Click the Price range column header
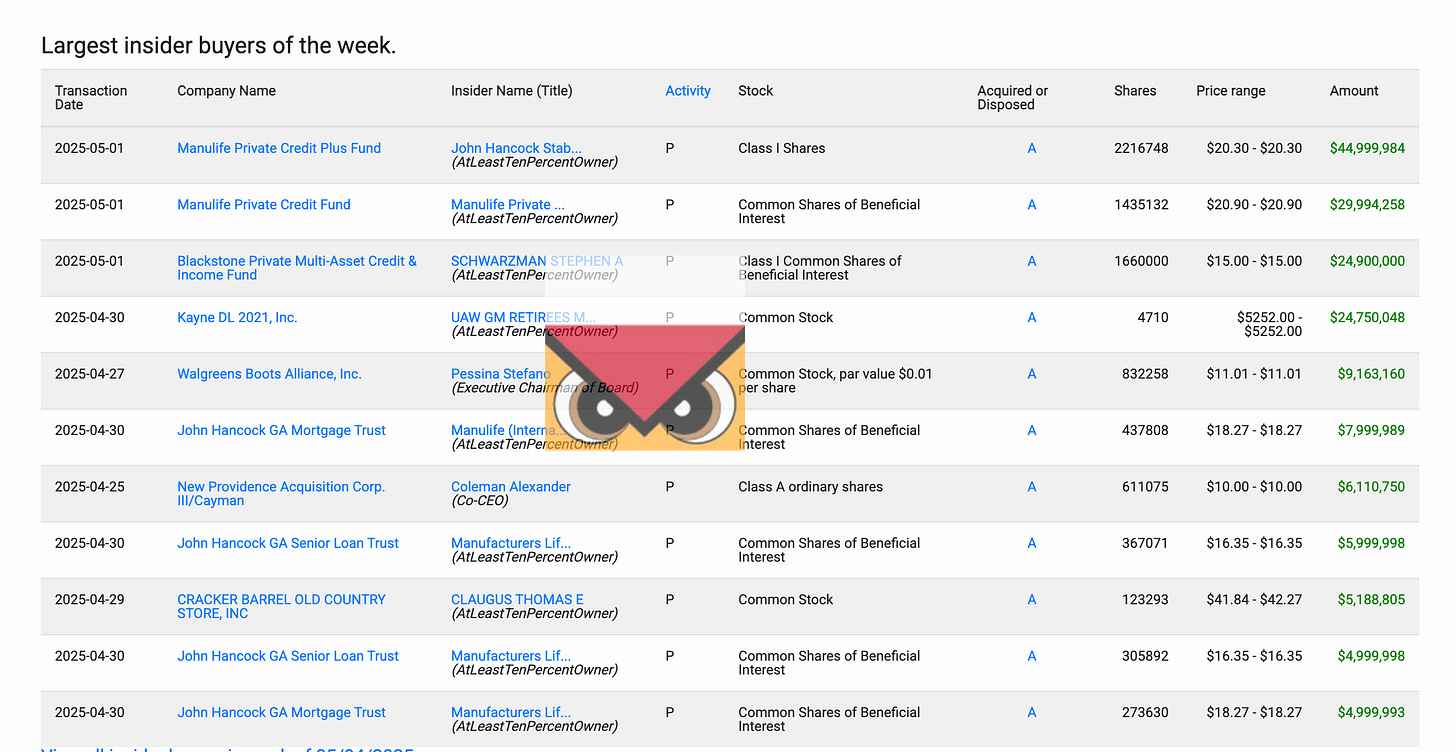 pyautogui.click(x=1231, y=91)
